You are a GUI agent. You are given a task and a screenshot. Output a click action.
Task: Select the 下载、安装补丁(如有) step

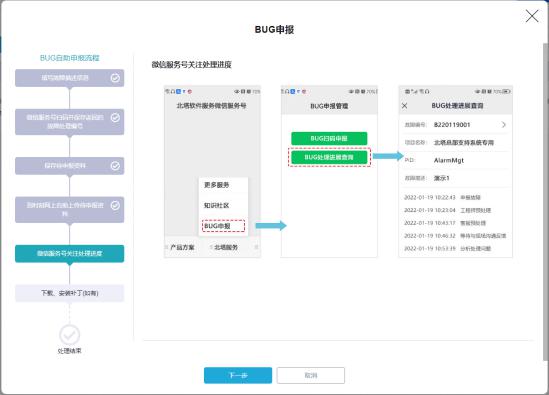[69, 293]
